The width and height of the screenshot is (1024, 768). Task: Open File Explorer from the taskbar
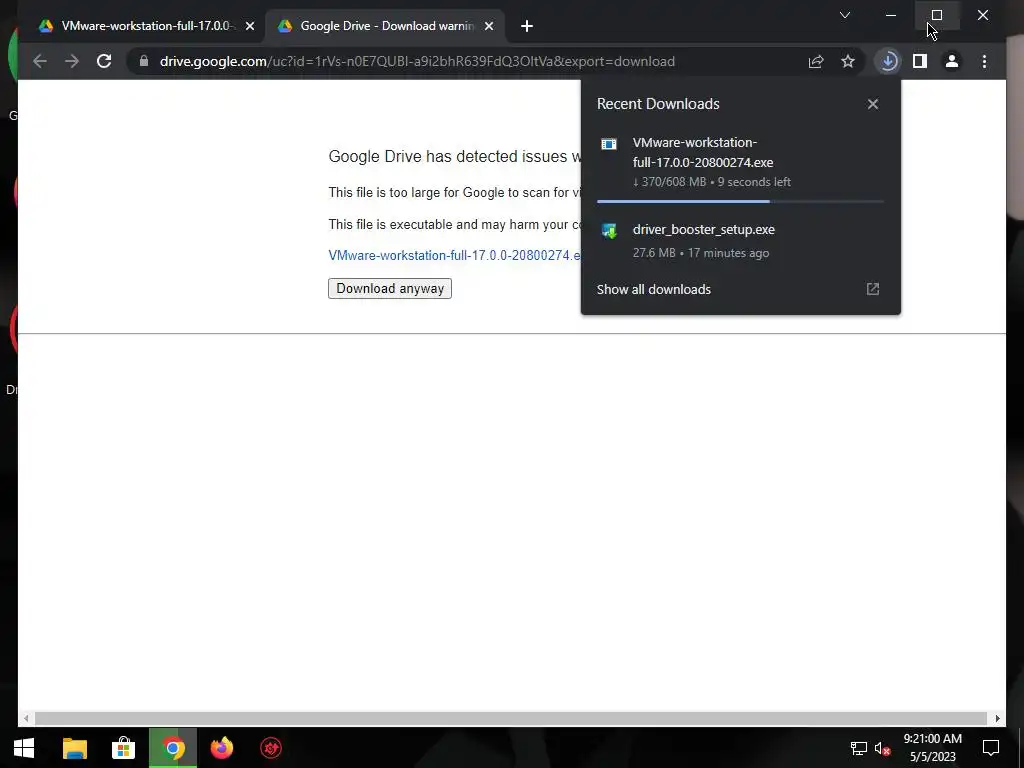pos(74,748)
